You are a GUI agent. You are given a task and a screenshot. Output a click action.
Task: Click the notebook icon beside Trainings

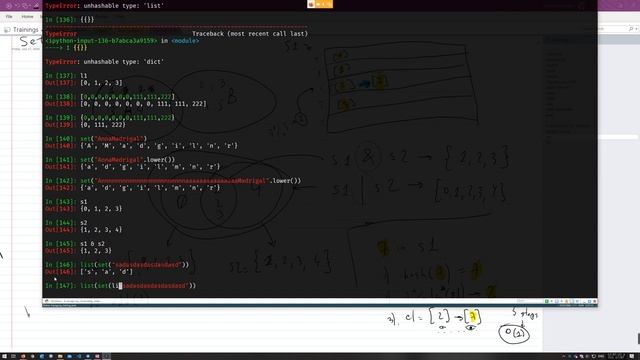(7, 30)
